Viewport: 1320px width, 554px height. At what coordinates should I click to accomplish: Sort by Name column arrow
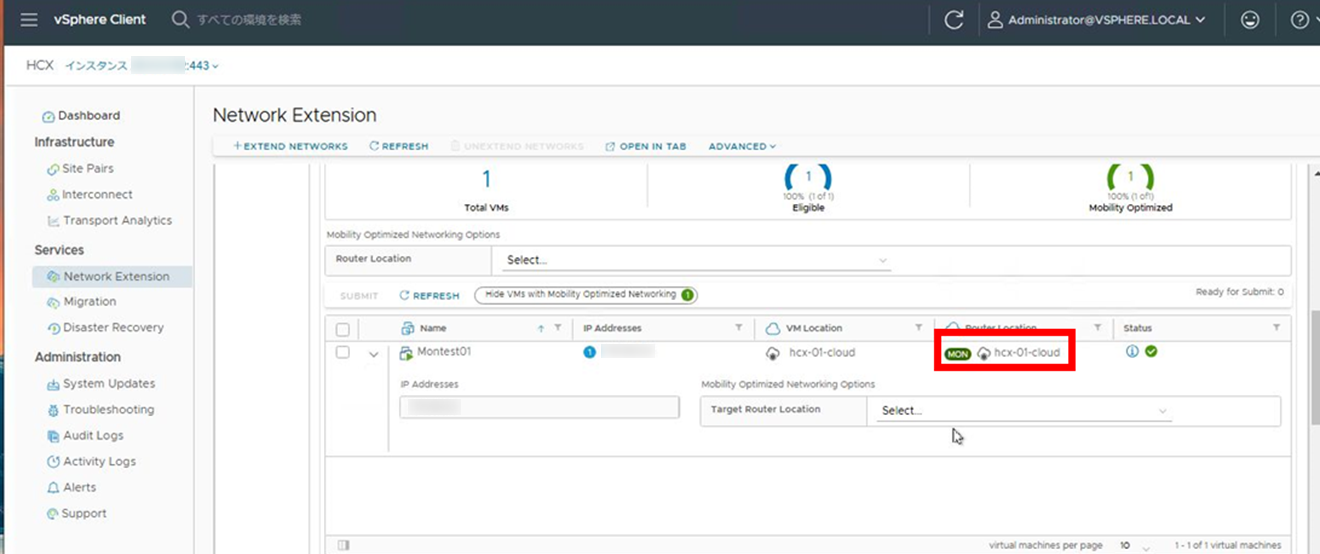[541, 328]
